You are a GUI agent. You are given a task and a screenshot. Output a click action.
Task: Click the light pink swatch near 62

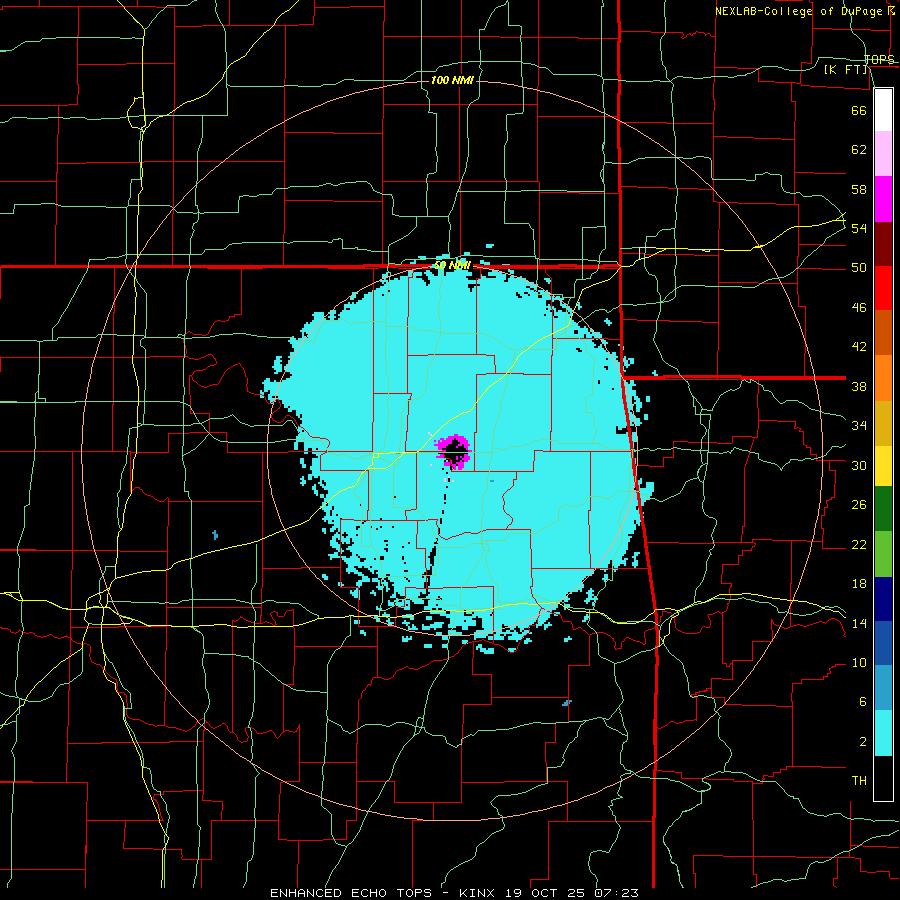pos(883,154)
